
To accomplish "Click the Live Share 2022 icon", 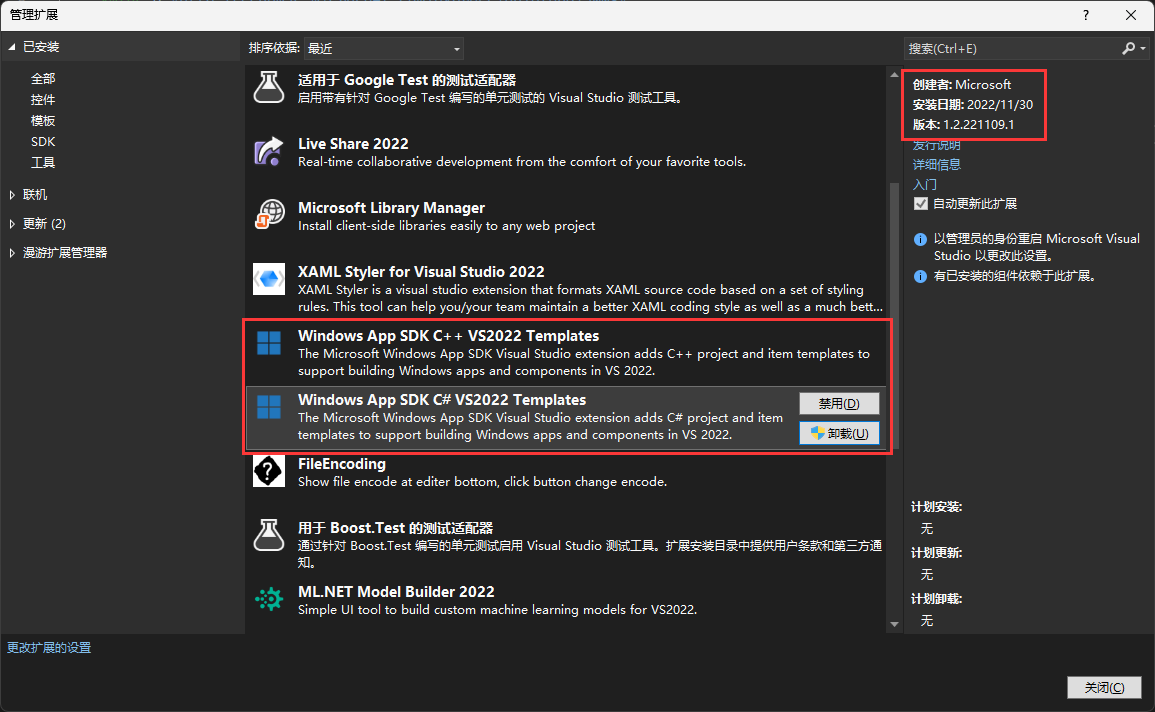I will point(269,152).
